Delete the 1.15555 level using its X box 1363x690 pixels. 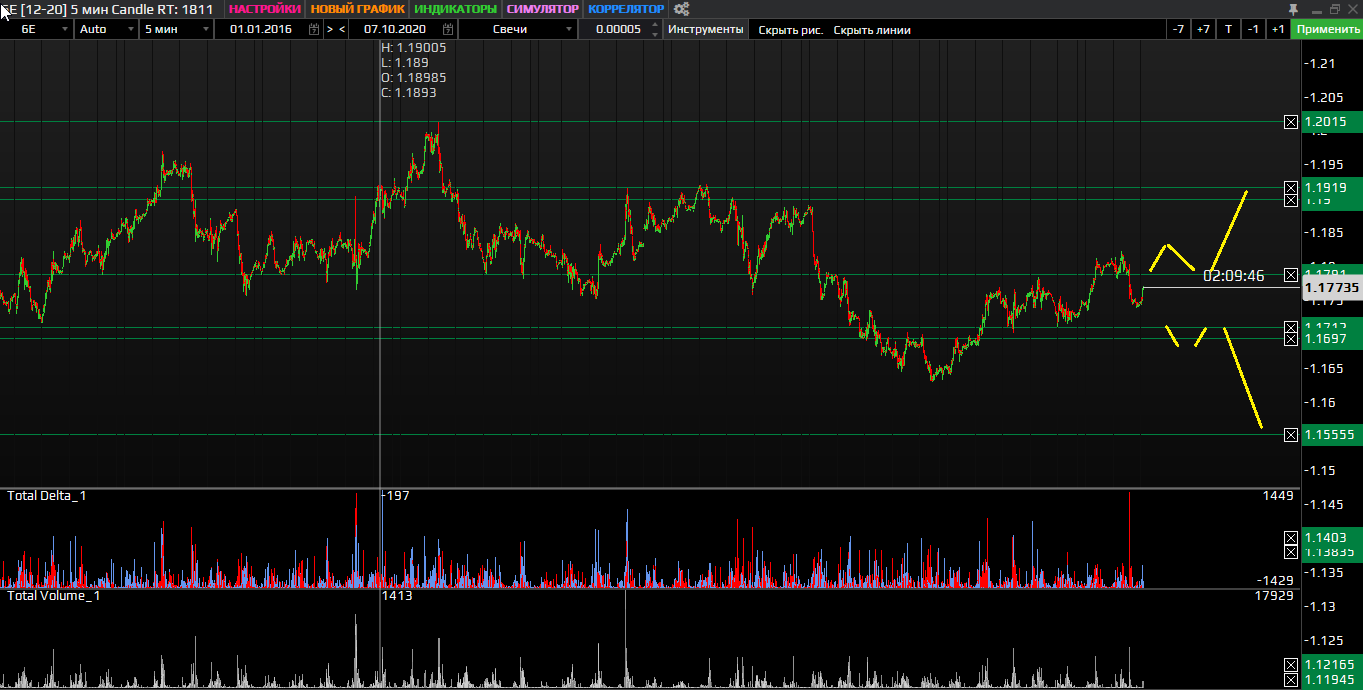(1290, 434)
